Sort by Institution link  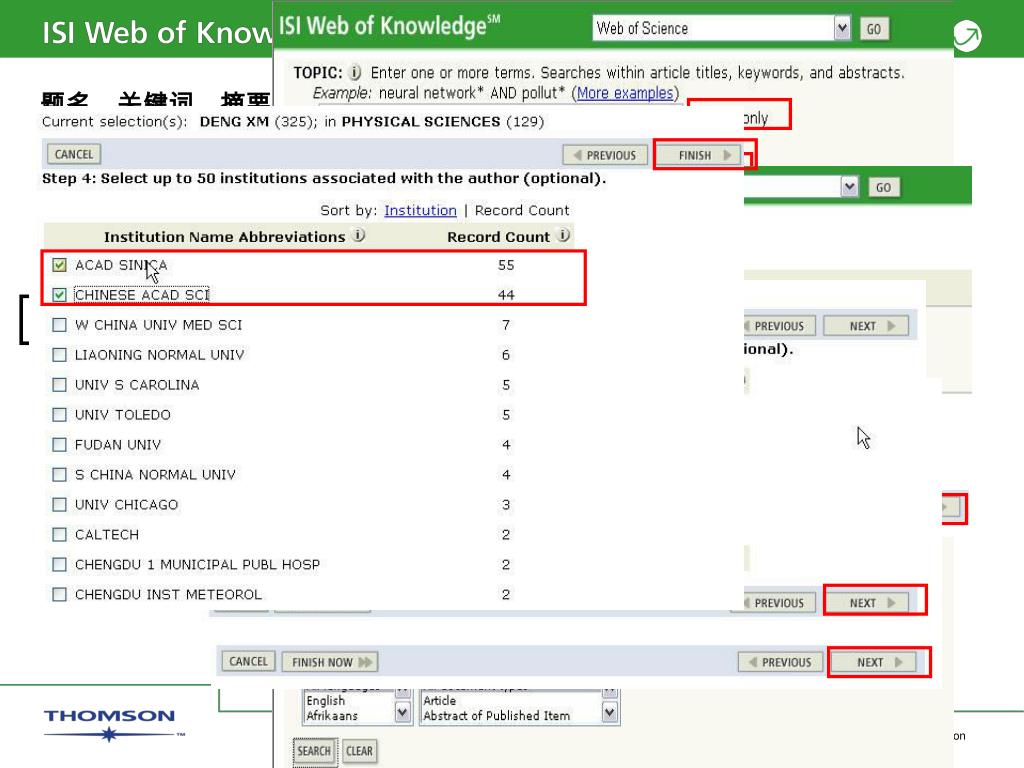[421, 210]
